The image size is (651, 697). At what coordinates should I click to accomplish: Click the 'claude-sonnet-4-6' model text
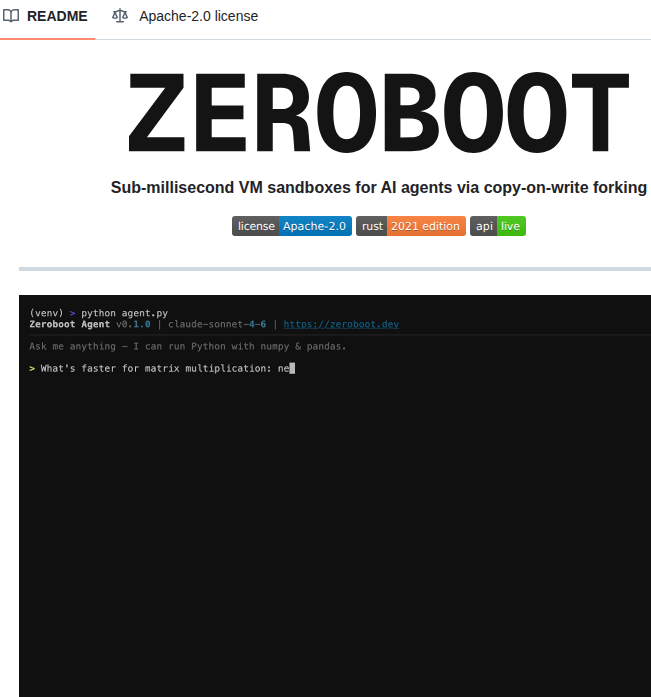[x=217, y=324]
